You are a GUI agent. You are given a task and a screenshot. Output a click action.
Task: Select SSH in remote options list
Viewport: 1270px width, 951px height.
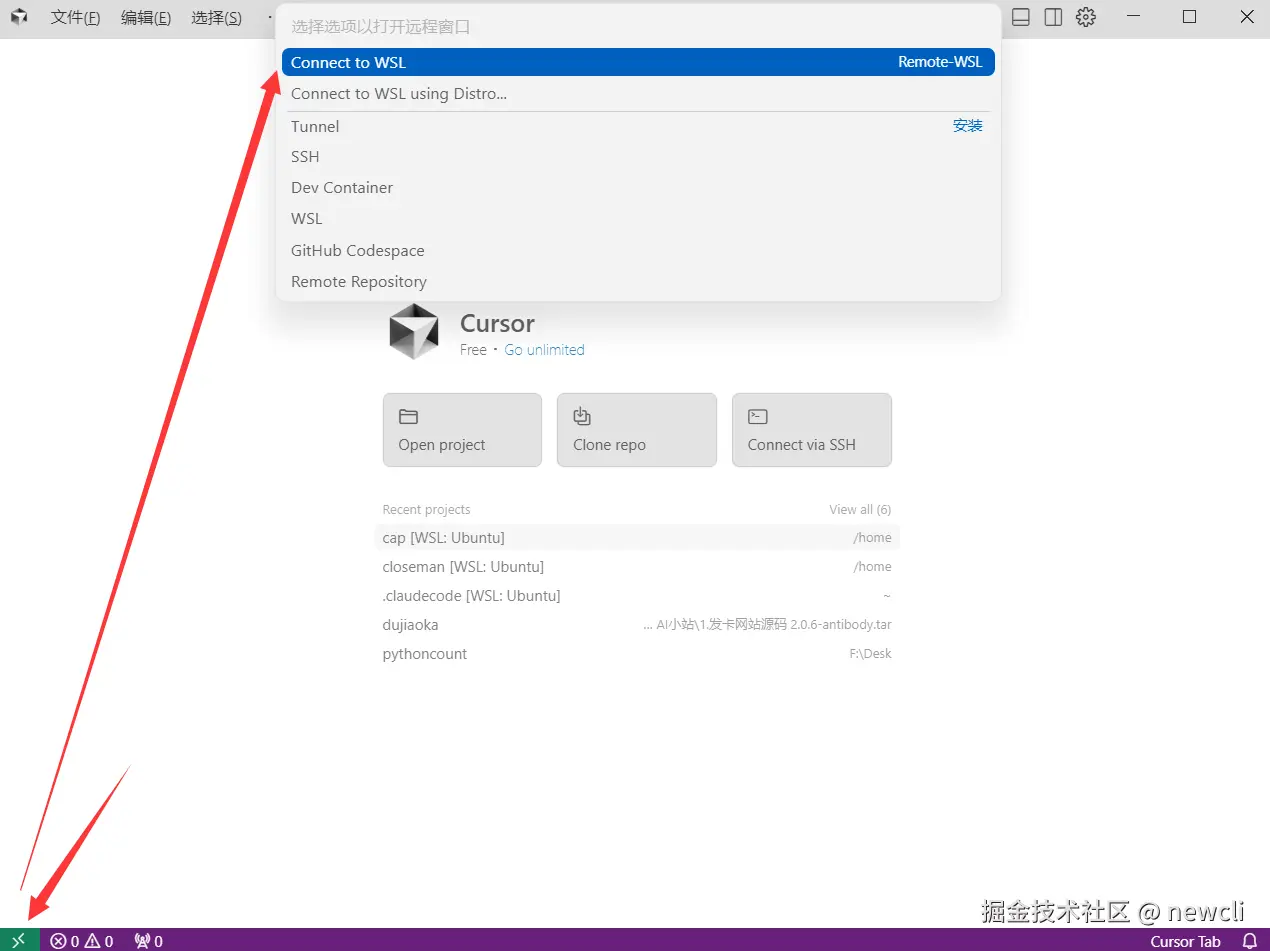click(x=638, y=157)
